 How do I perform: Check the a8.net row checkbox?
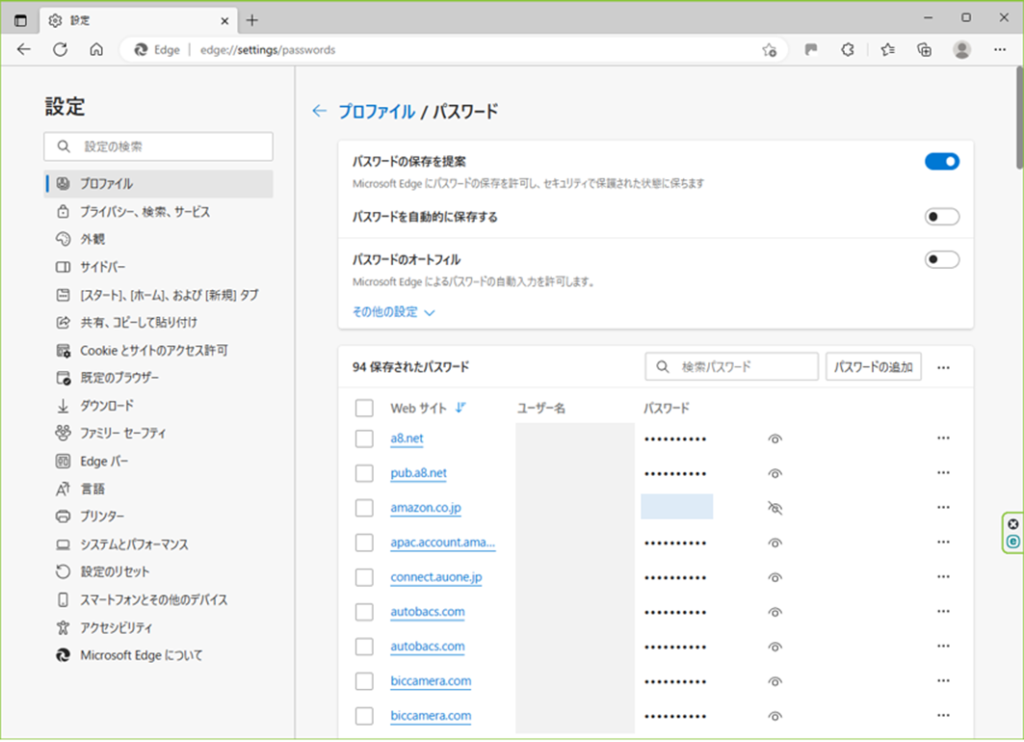(x=364, y=439)
